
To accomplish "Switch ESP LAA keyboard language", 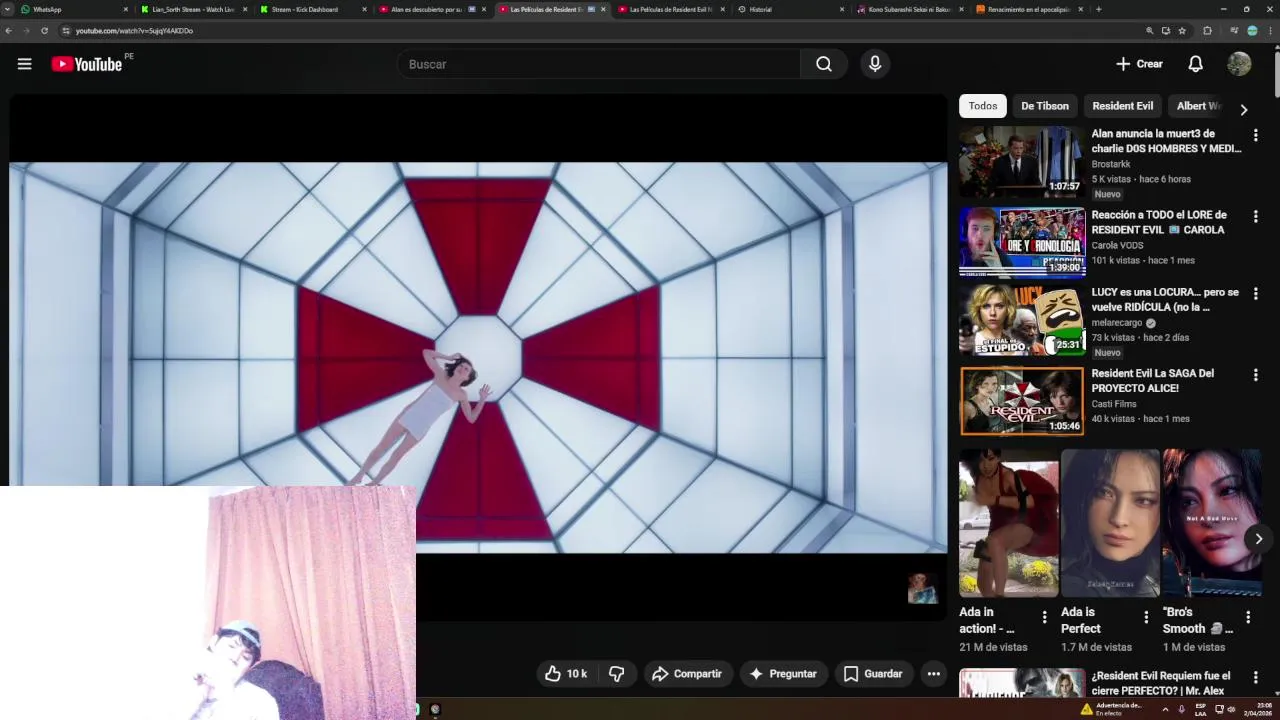I will click(1201, 709).
